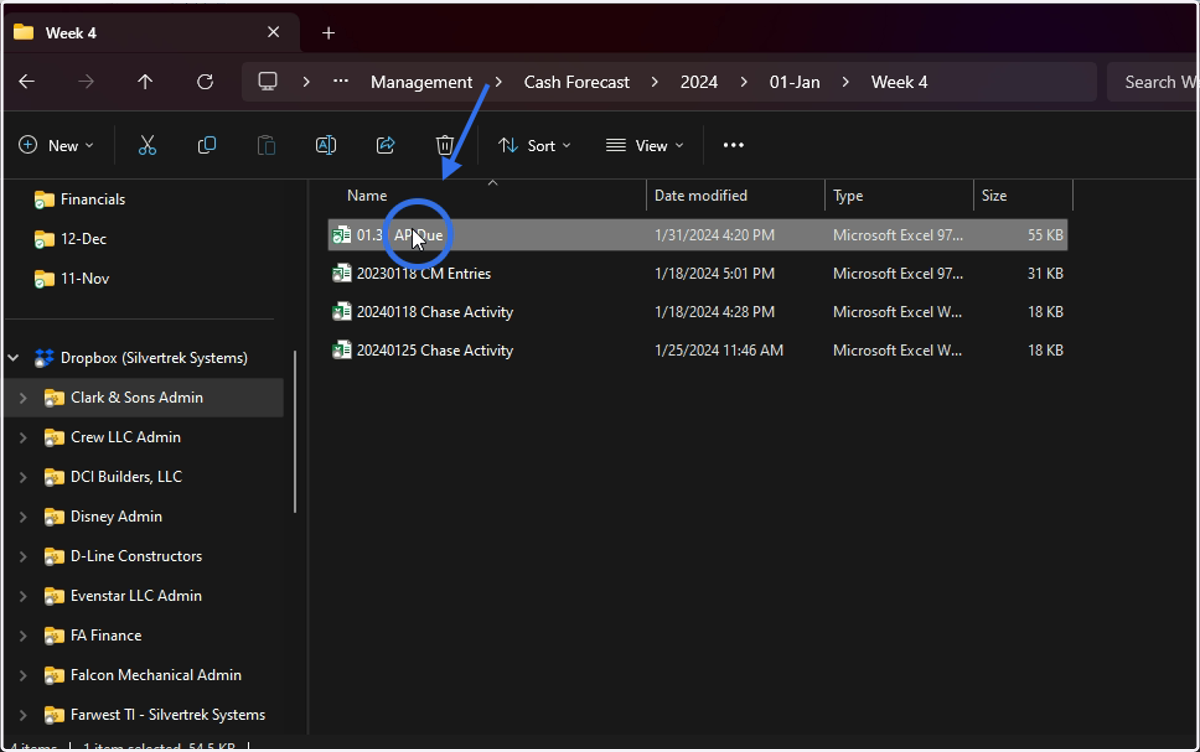Viewport: 1200px width, 752px height.
Task: Open a new tab with plus button
Action: (x=328, y=33)
